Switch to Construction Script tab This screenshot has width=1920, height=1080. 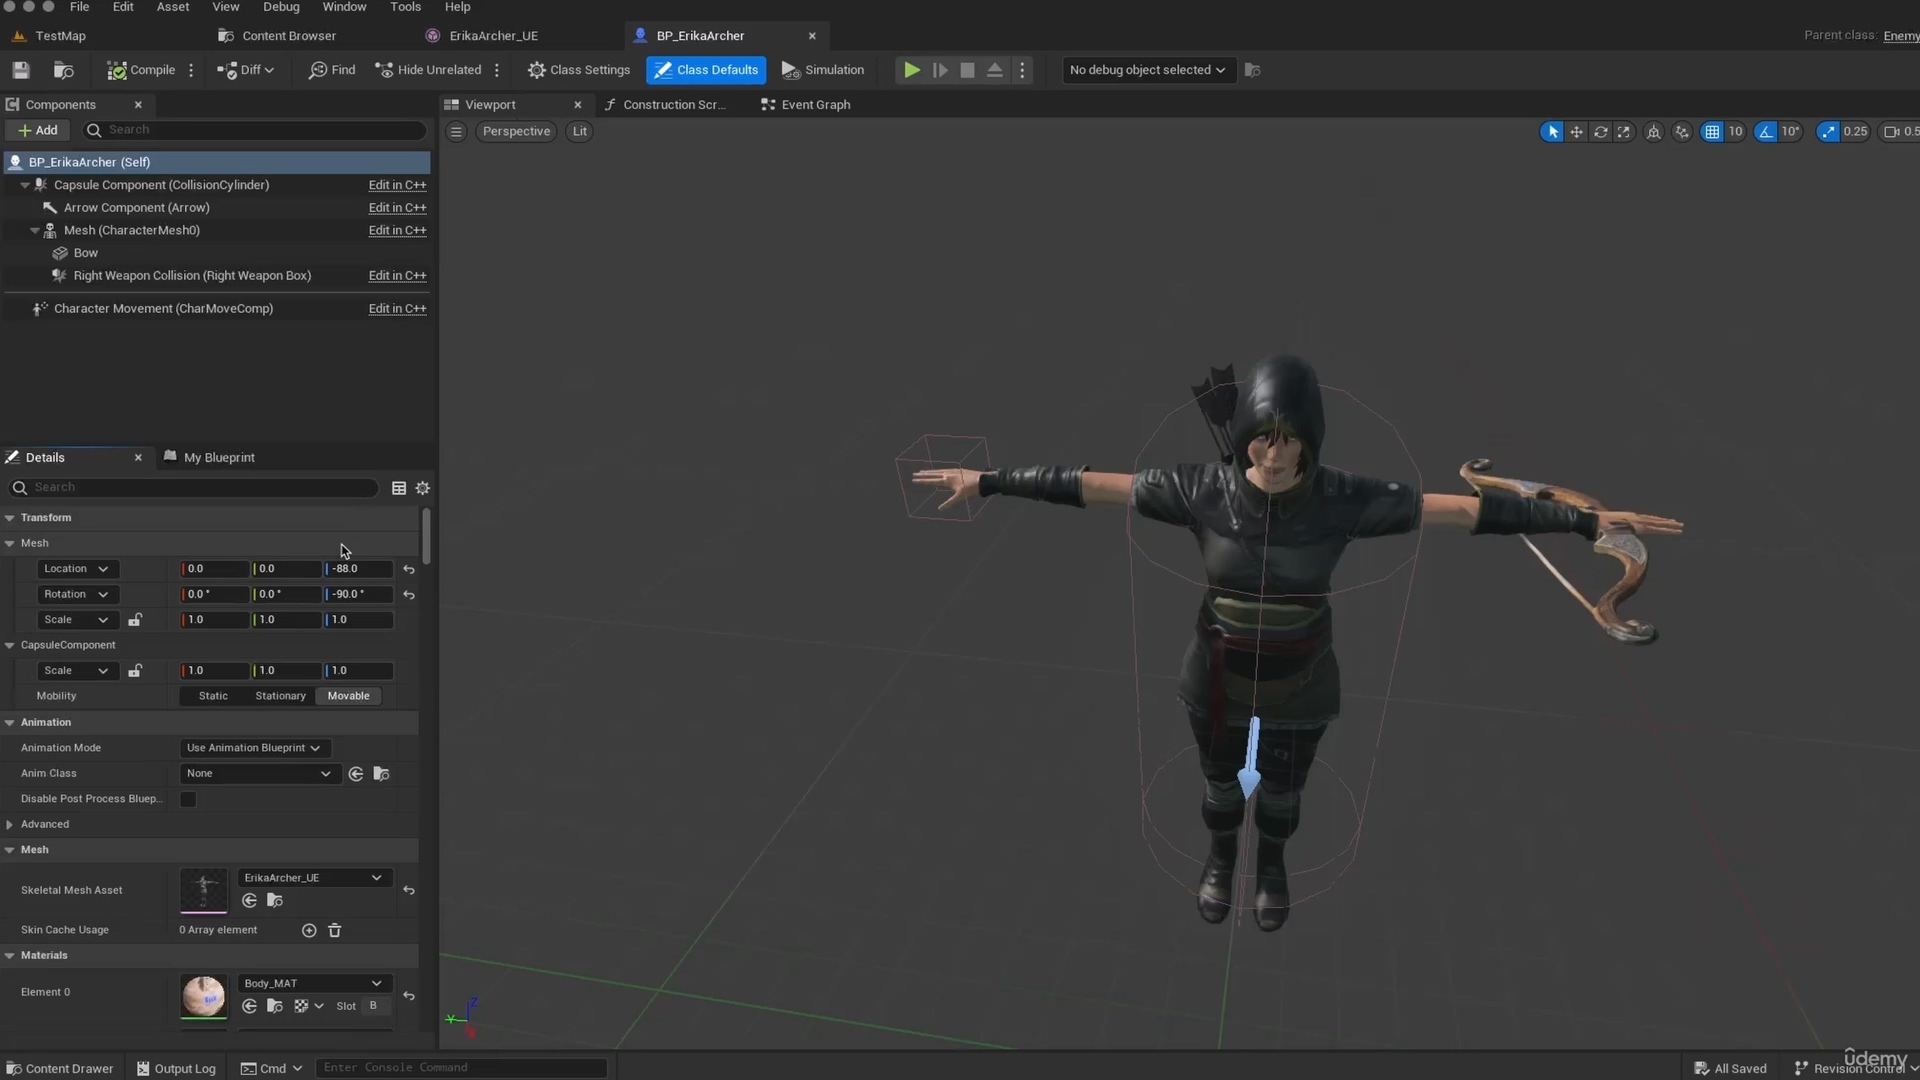(675, 104)
